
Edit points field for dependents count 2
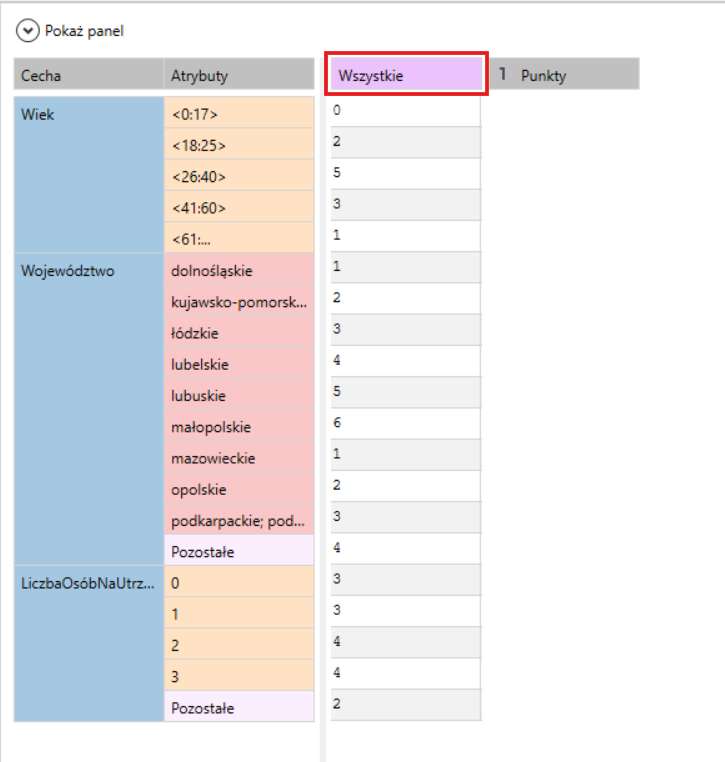pos(406,642)
